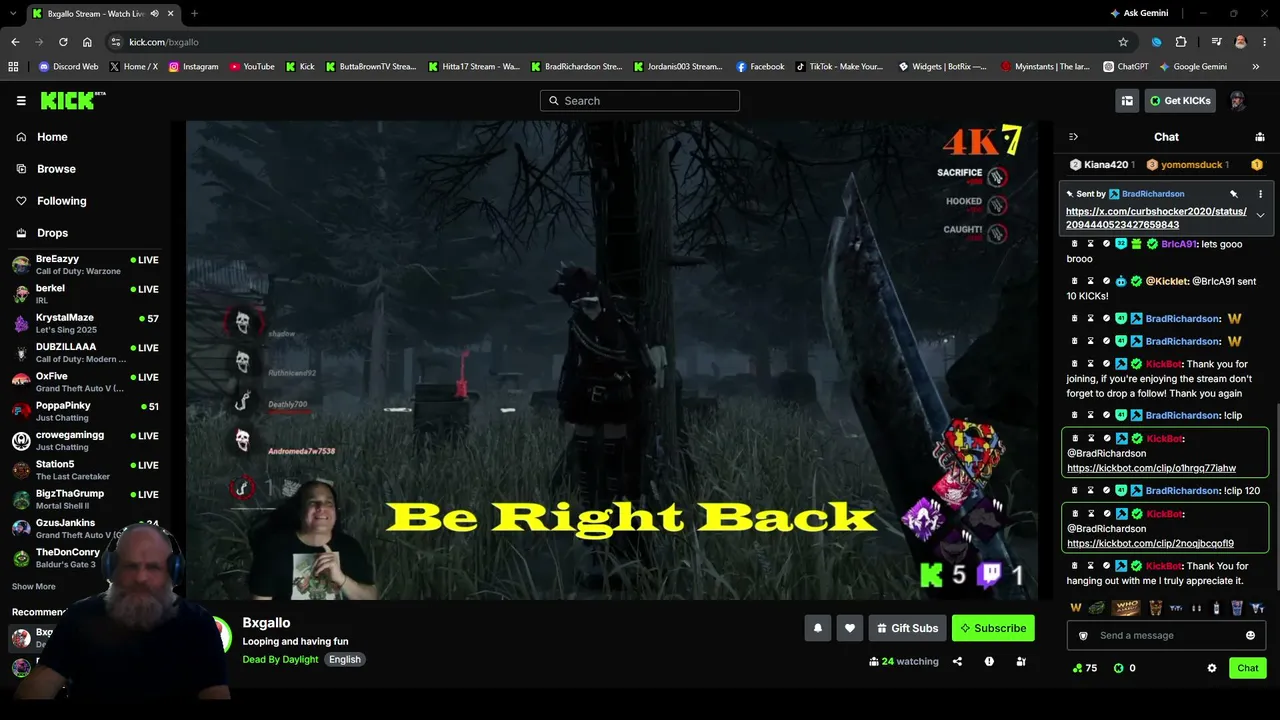This screenshot has width=1280, height=720.
Task: Bookmark this page with the star
Action: click(1123, 42)
